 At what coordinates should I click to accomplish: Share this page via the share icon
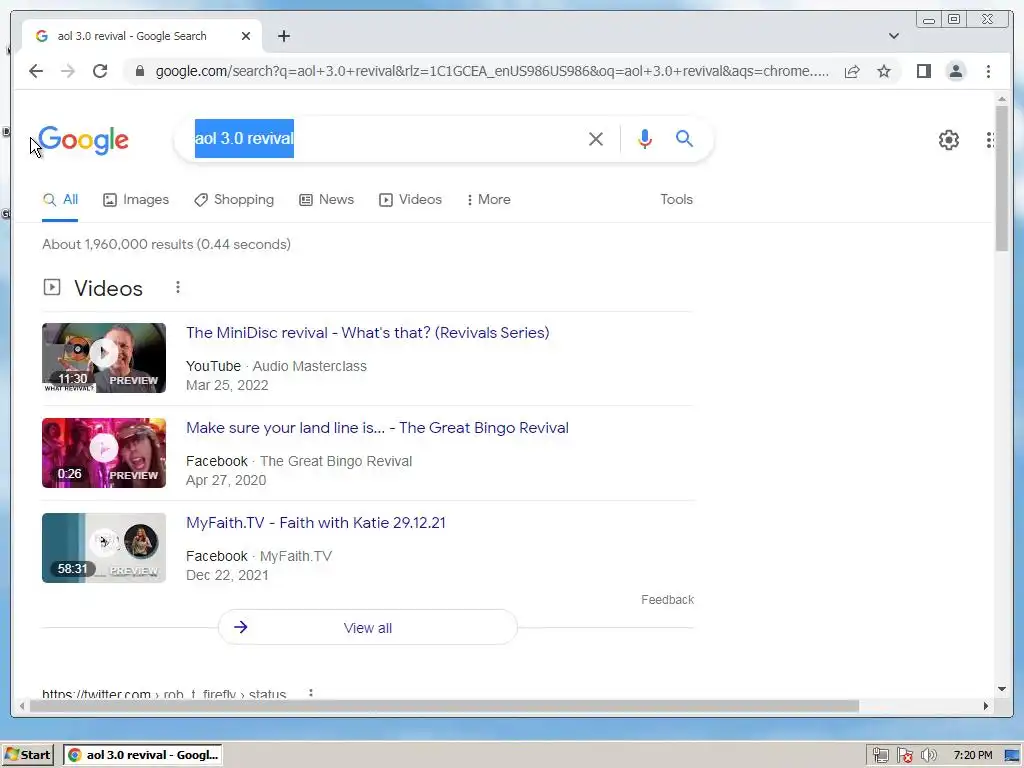852,71
